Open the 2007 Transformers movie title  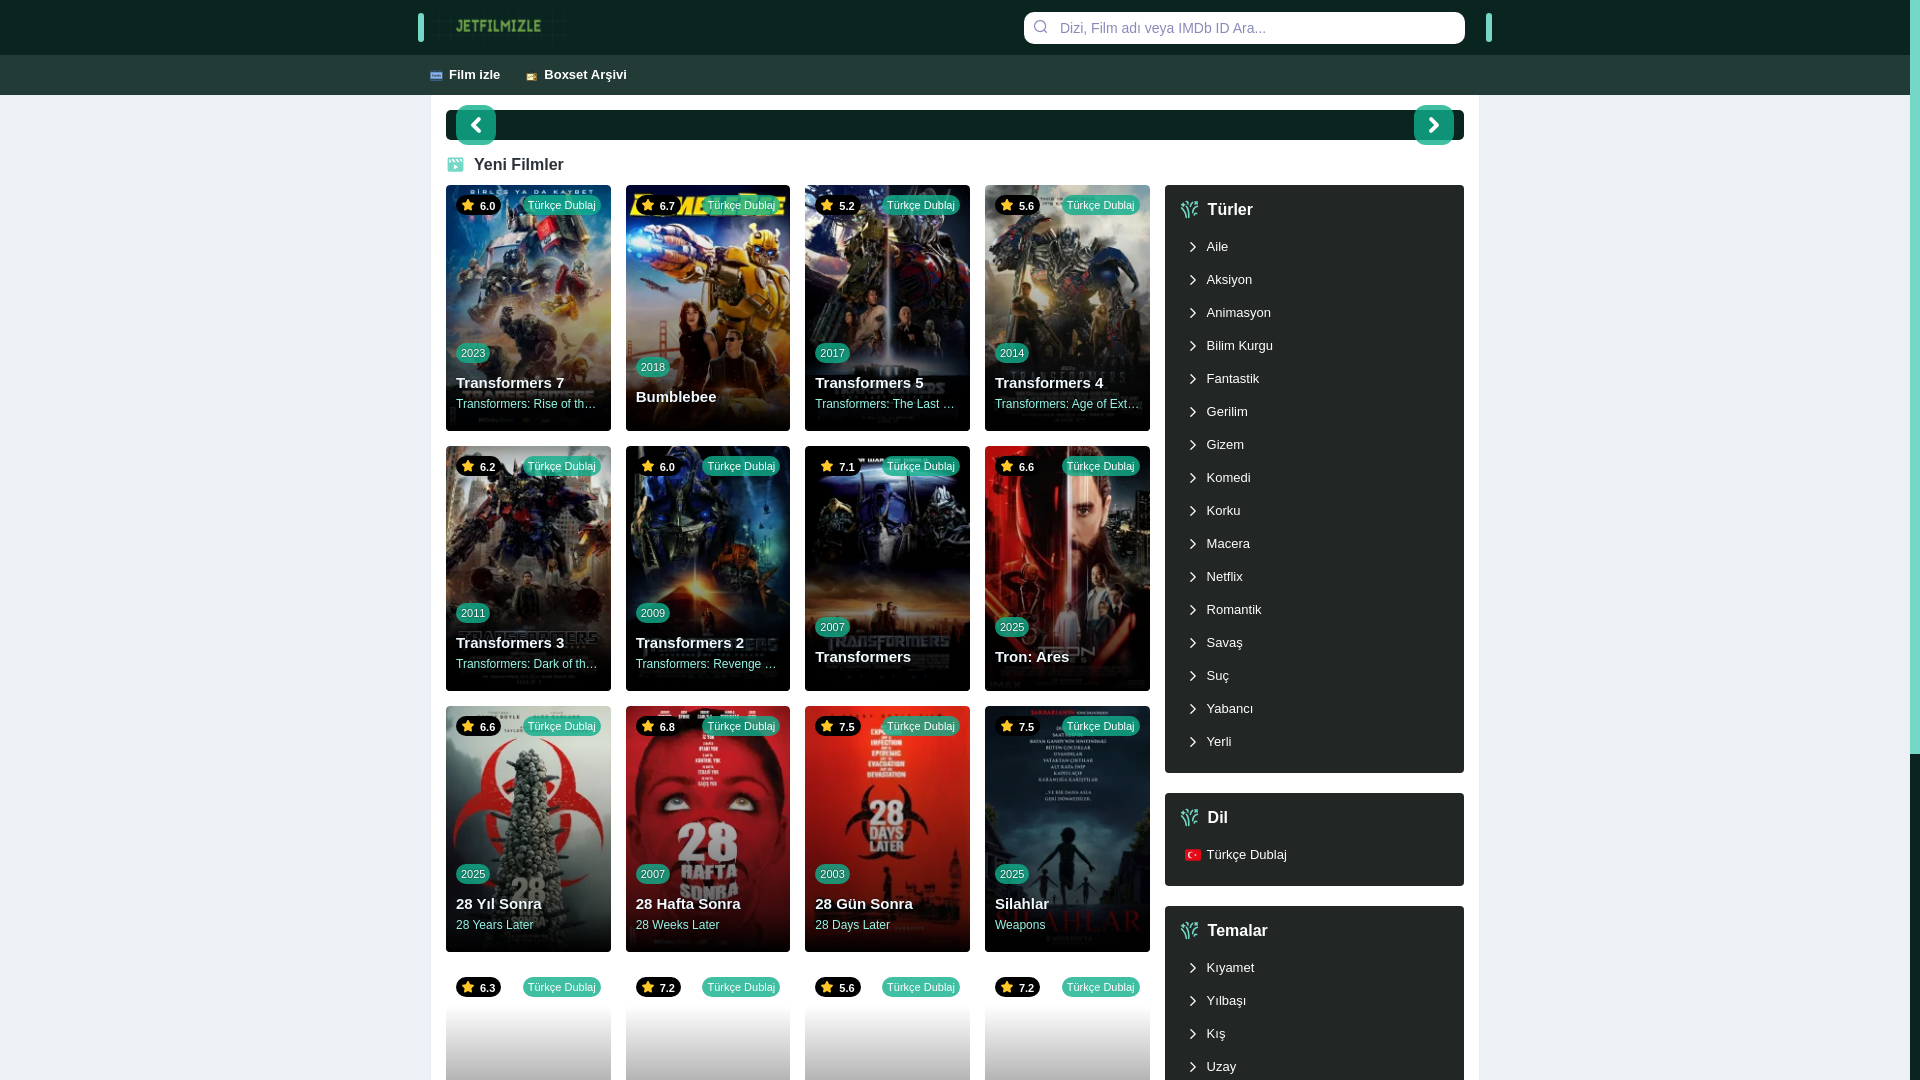pyautogui.click(x=863, y=657)
